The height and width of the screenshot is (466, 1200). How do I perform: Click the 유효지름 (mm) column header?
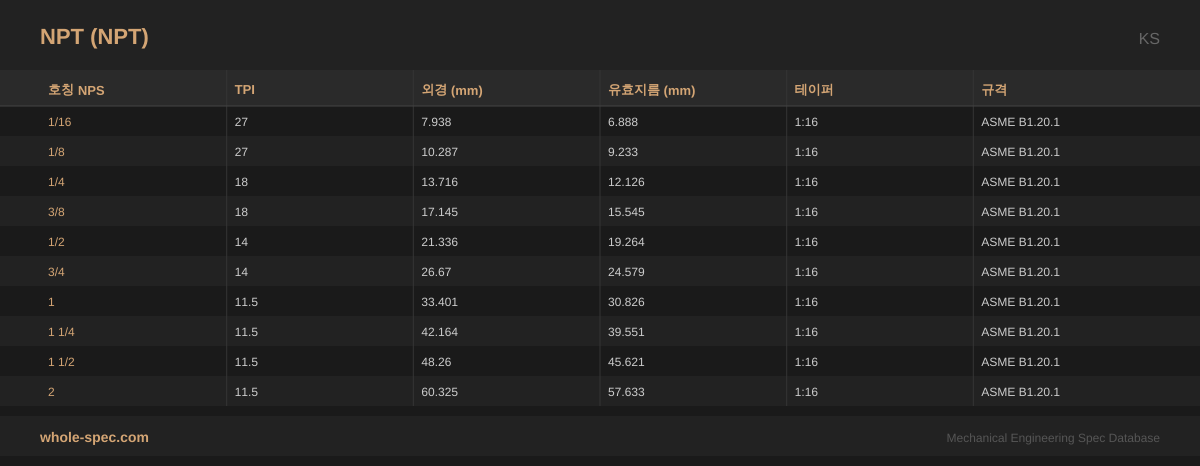(x=651, y=90)
